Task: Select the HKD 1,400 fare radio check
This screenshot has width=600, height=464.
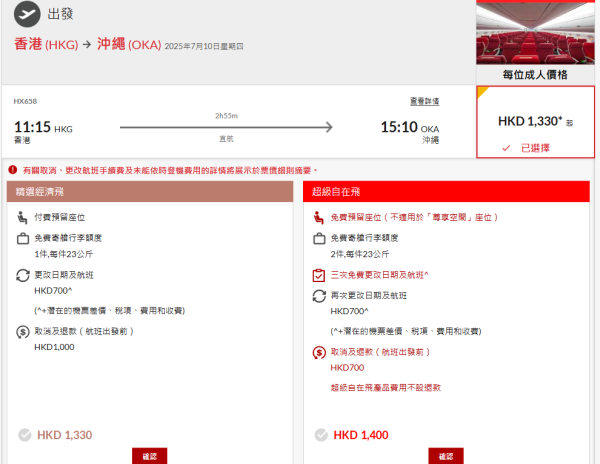Action: 321,435
